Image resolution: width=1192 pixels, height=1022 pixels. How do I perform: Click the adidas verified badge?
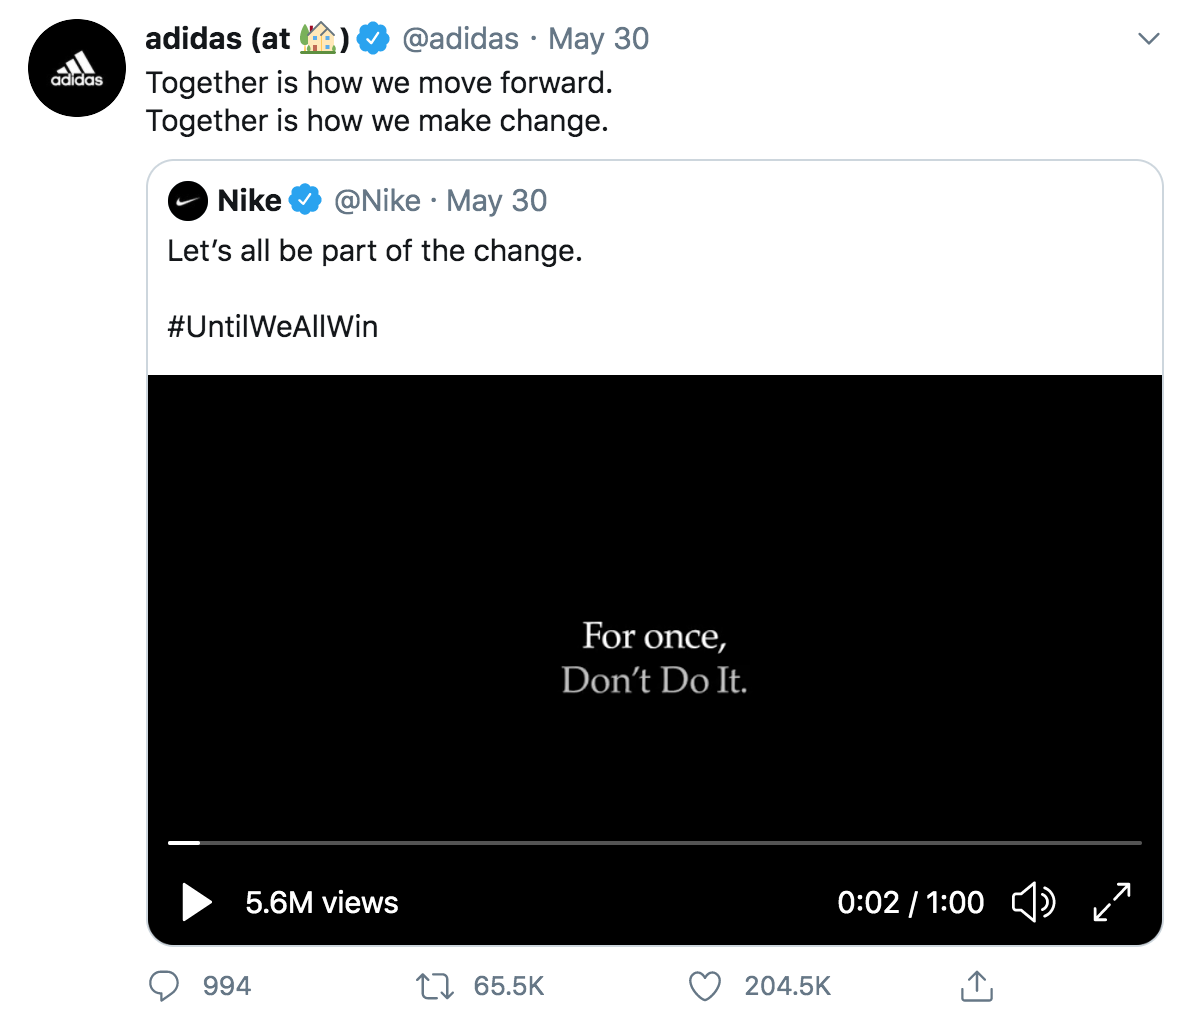tap(373, 39)
